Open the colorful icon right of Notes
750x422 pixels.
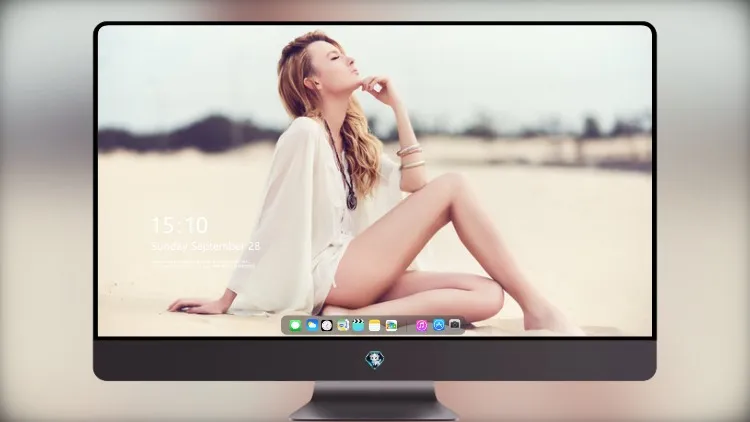pyautogui.click(x=391, y=325)
